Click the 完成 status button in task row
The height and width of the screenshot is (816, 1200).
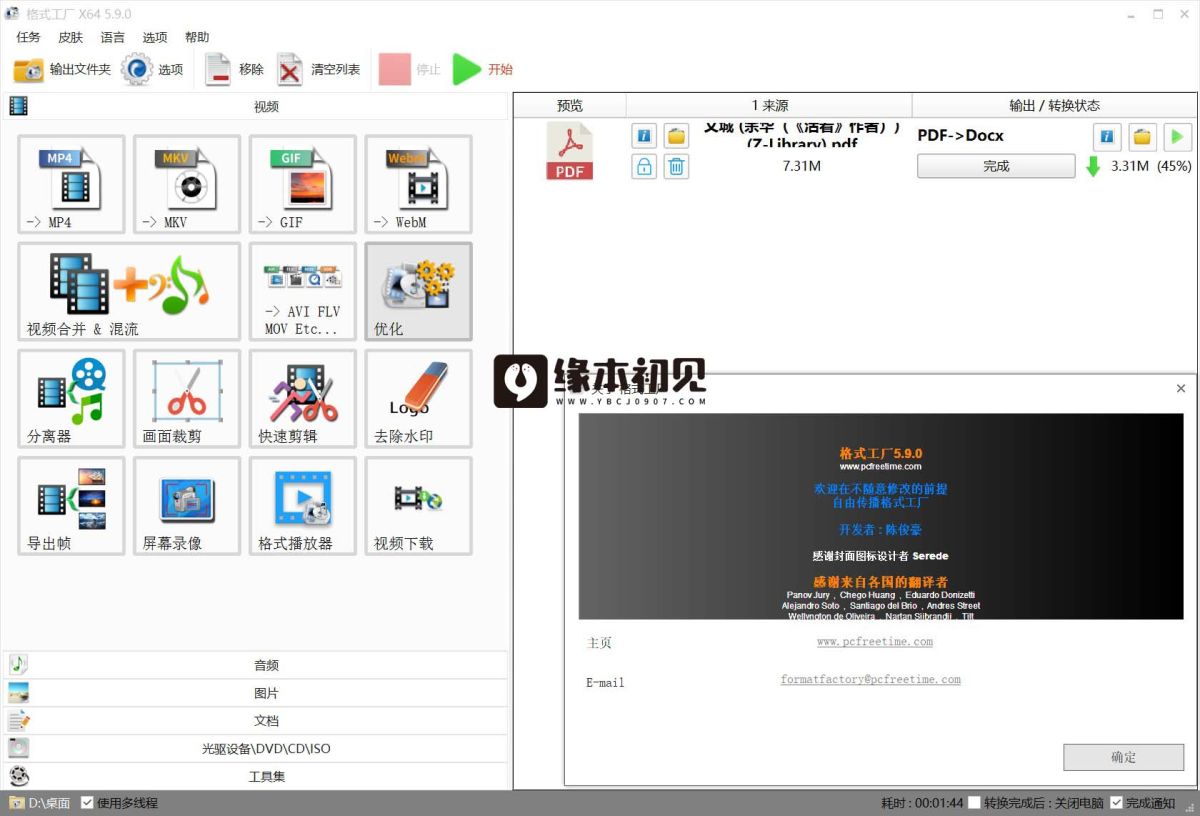(x=996, y=167)
